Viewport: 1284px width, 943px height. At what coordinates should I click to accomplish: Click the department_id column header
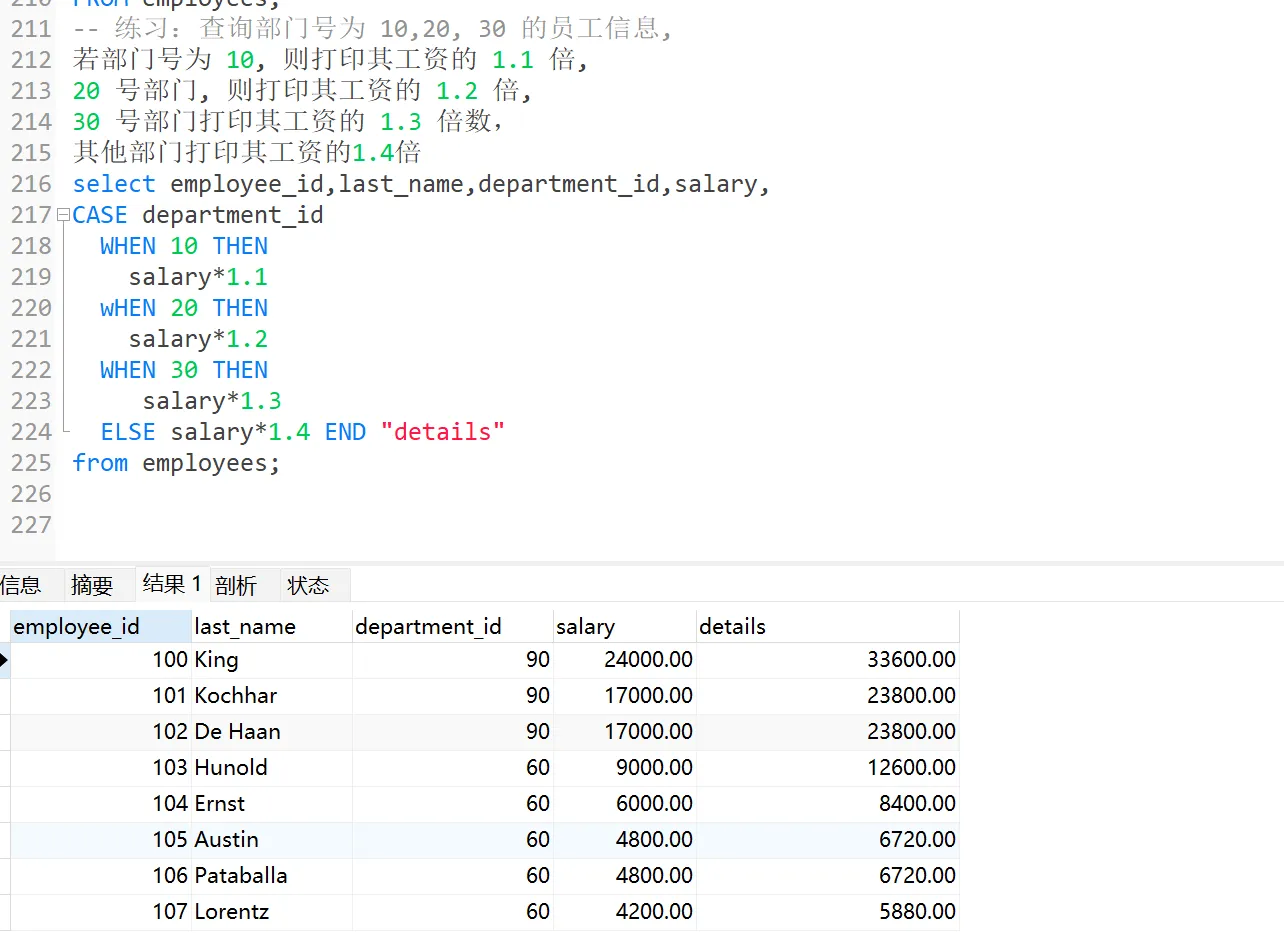(x=453, y=627)
